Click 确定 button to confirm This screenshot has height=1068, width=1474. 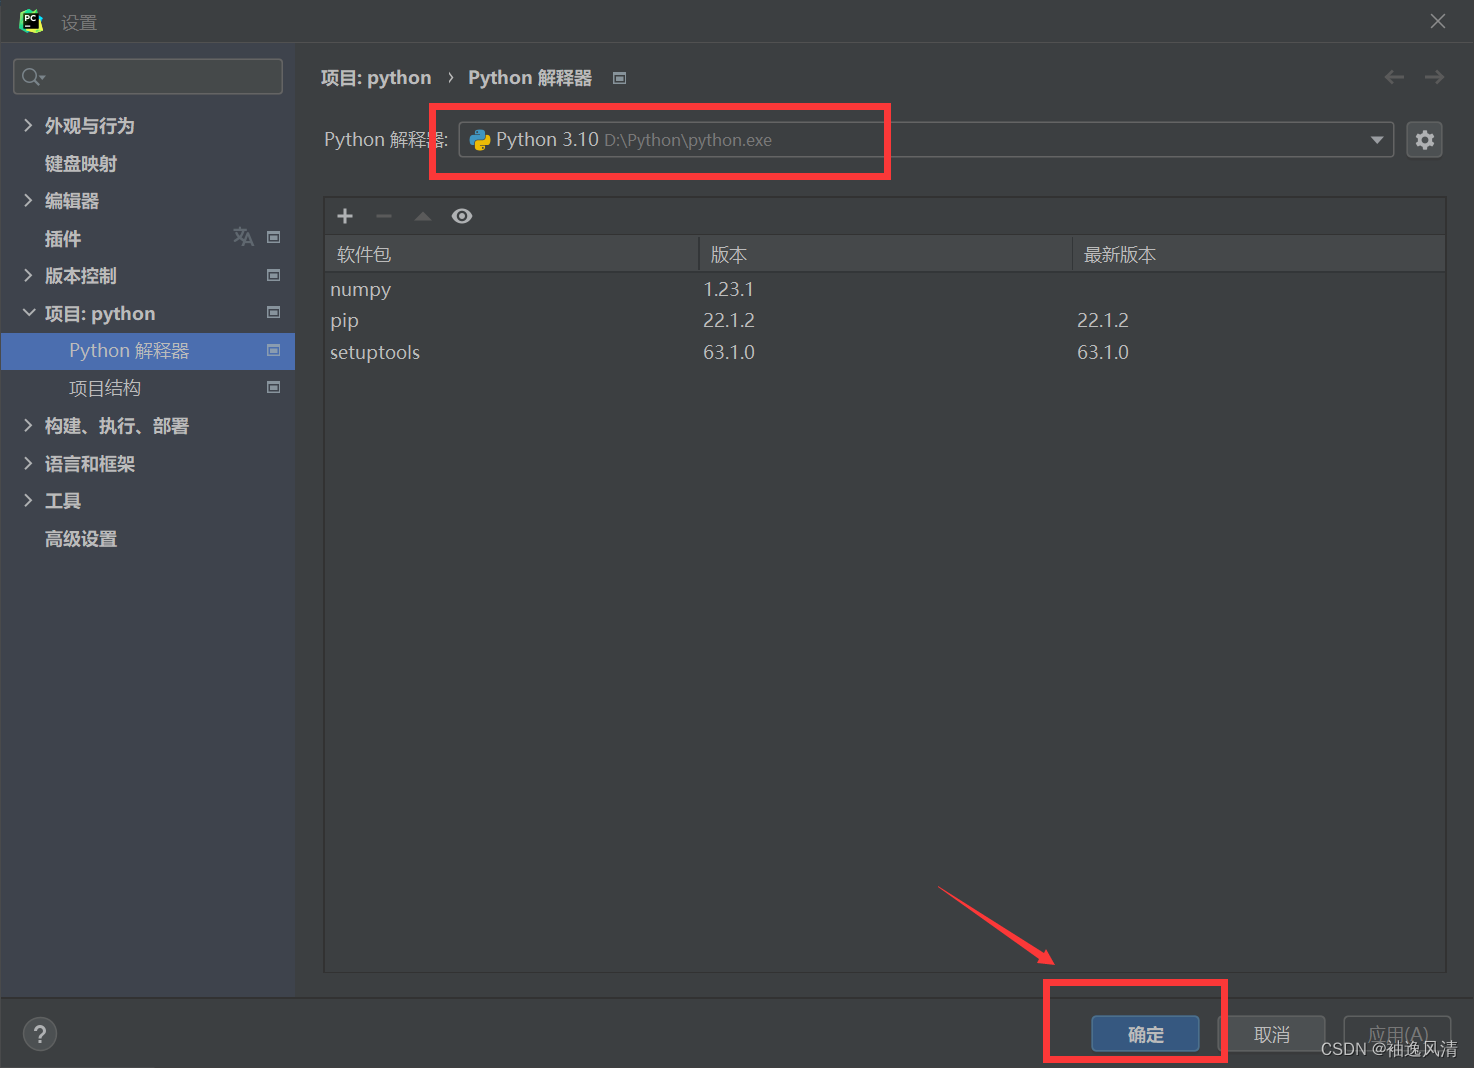point(1145,1034)
